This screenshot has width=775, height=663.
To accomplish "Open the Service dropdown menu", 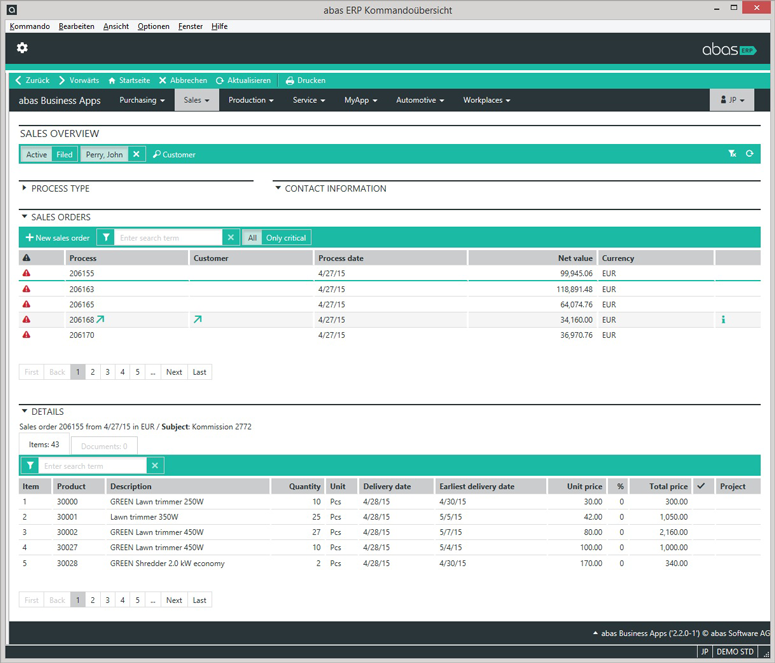I will pos(309,100).
